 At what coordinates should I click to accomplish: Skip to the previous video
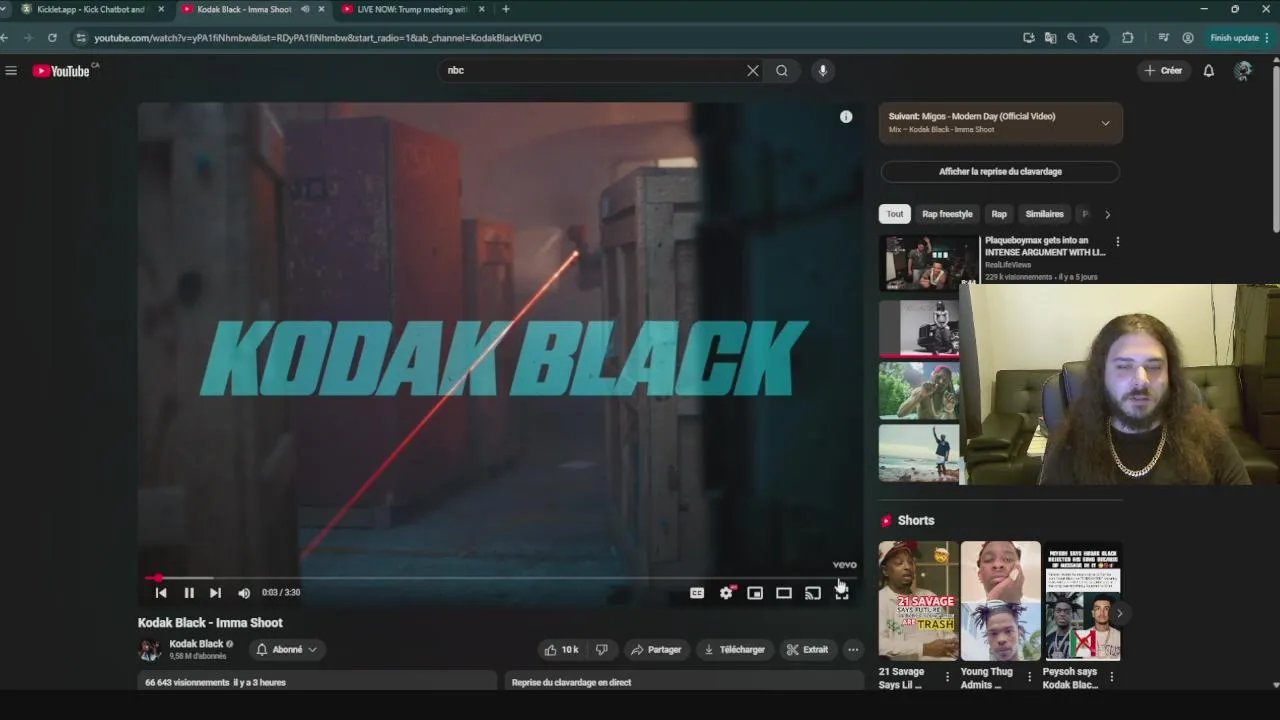pos(161,593)
